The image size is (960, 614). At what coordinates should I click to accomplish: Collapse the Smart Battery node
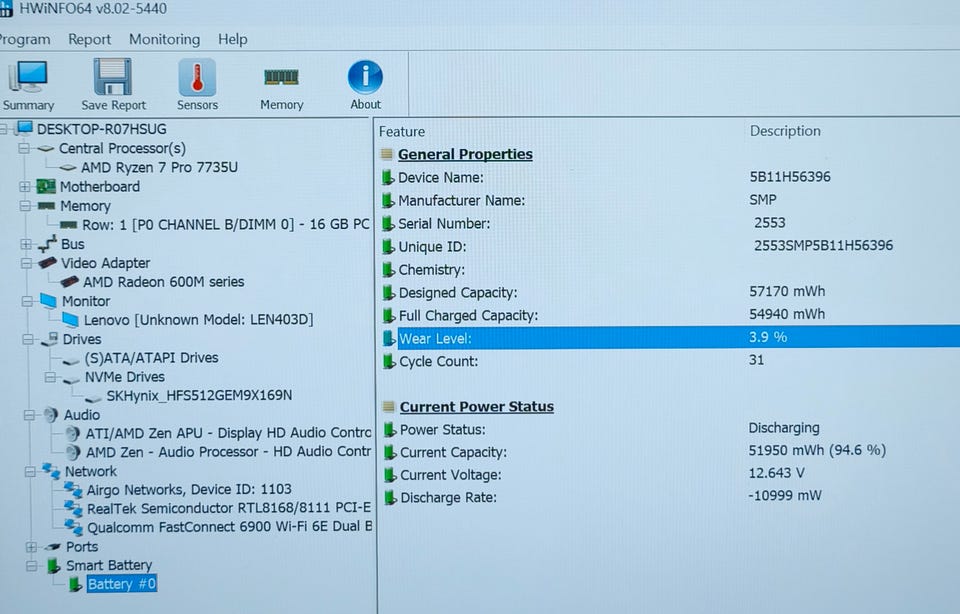31,566
